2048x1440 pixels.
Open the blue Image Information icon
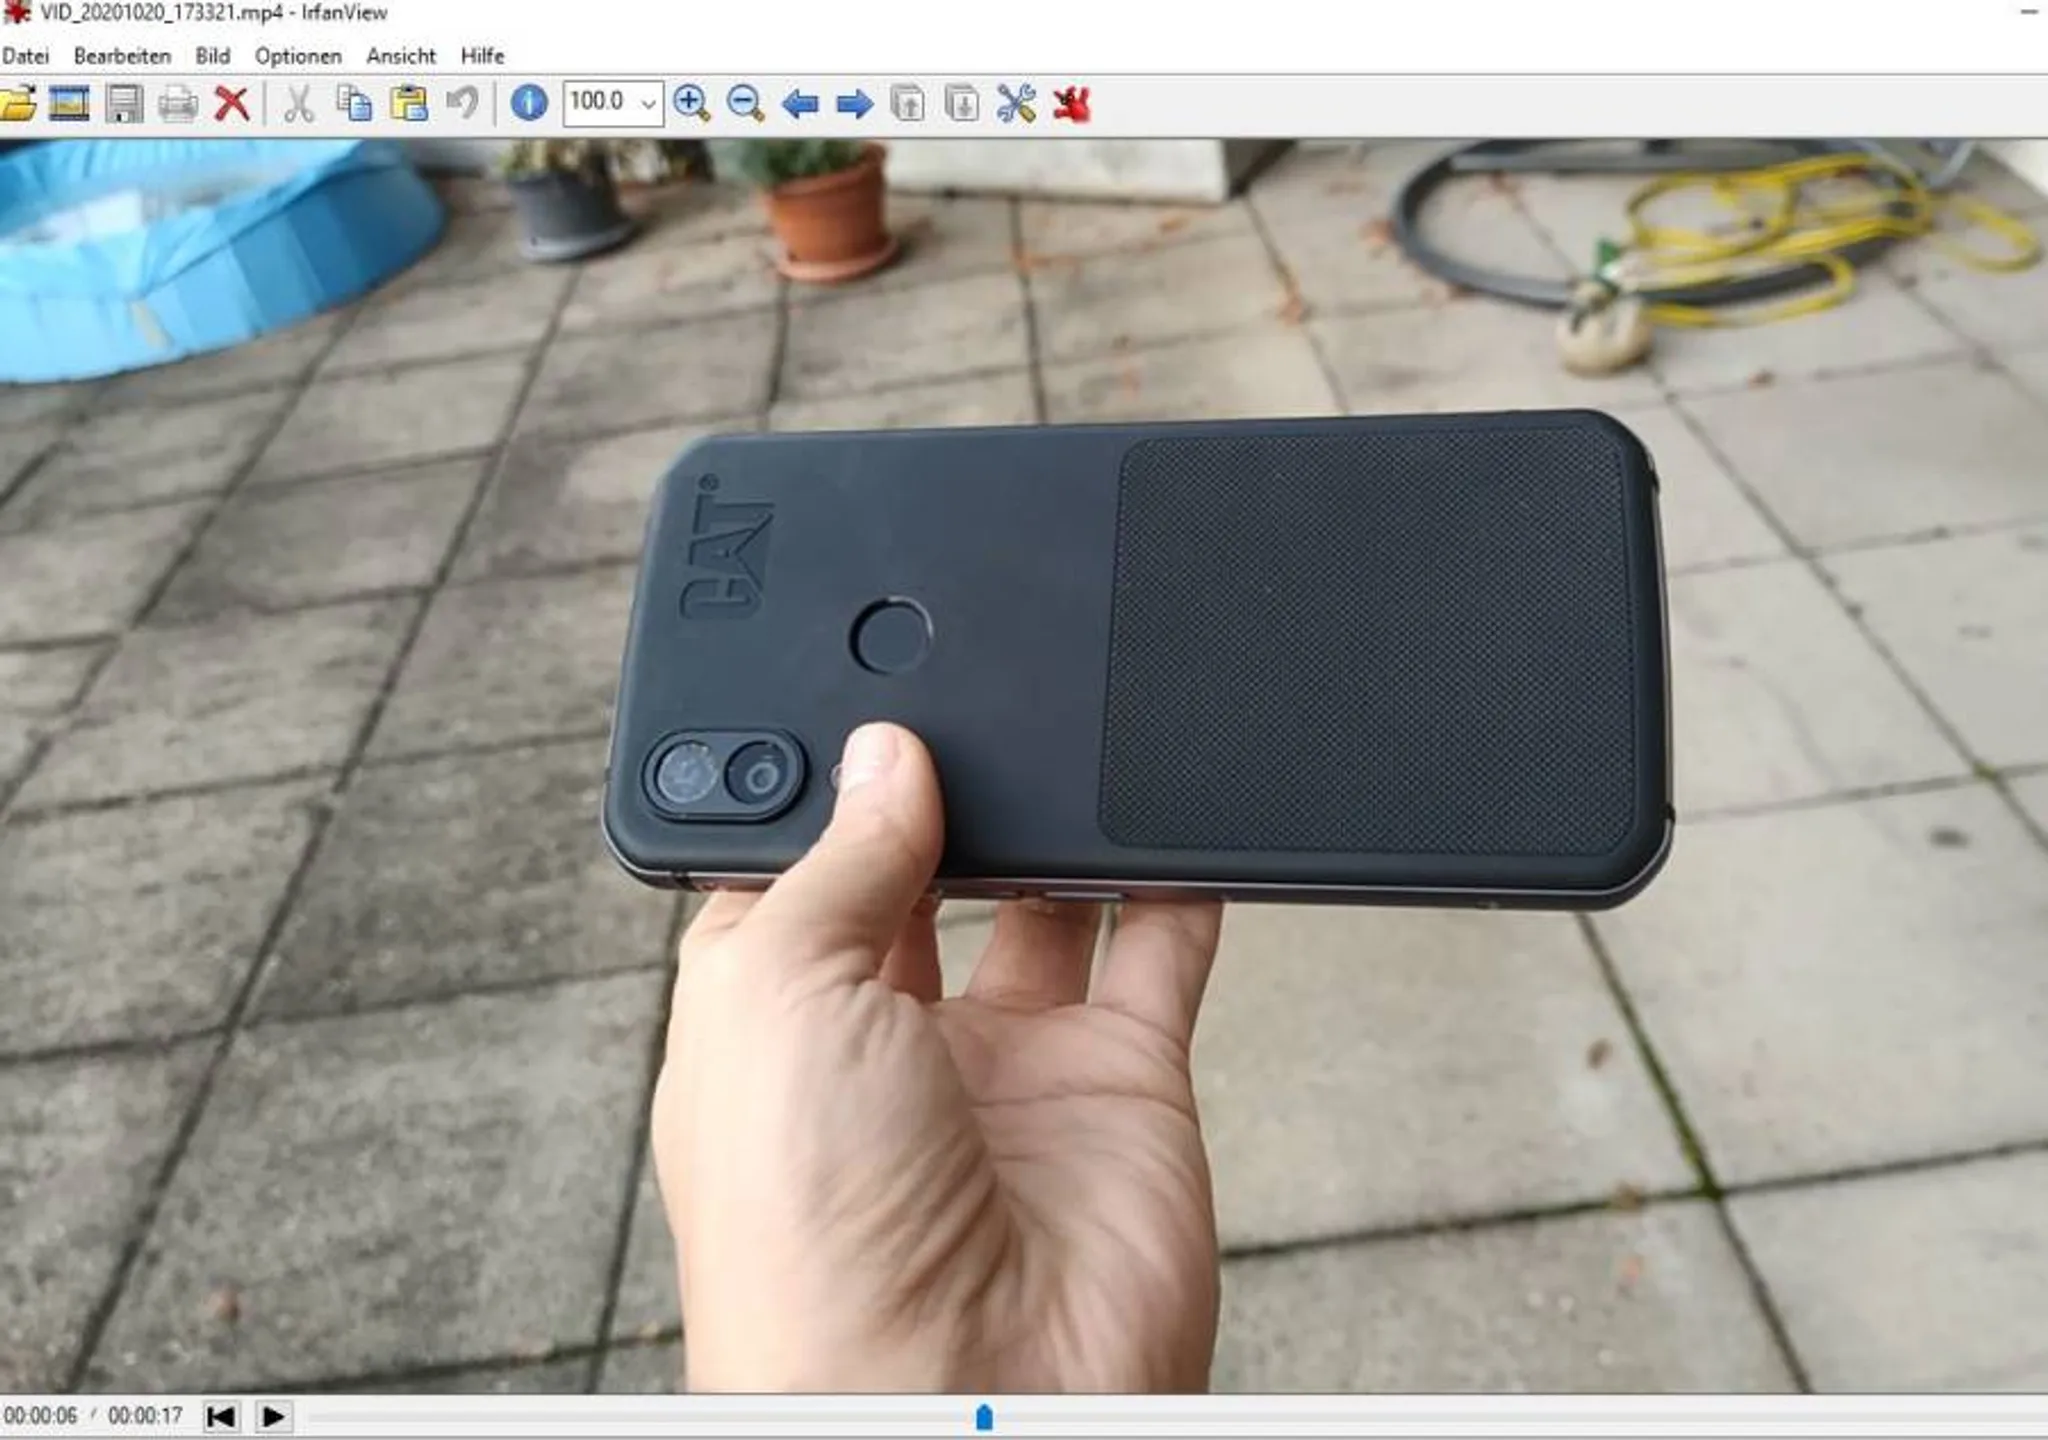click(x=529, y=103)
